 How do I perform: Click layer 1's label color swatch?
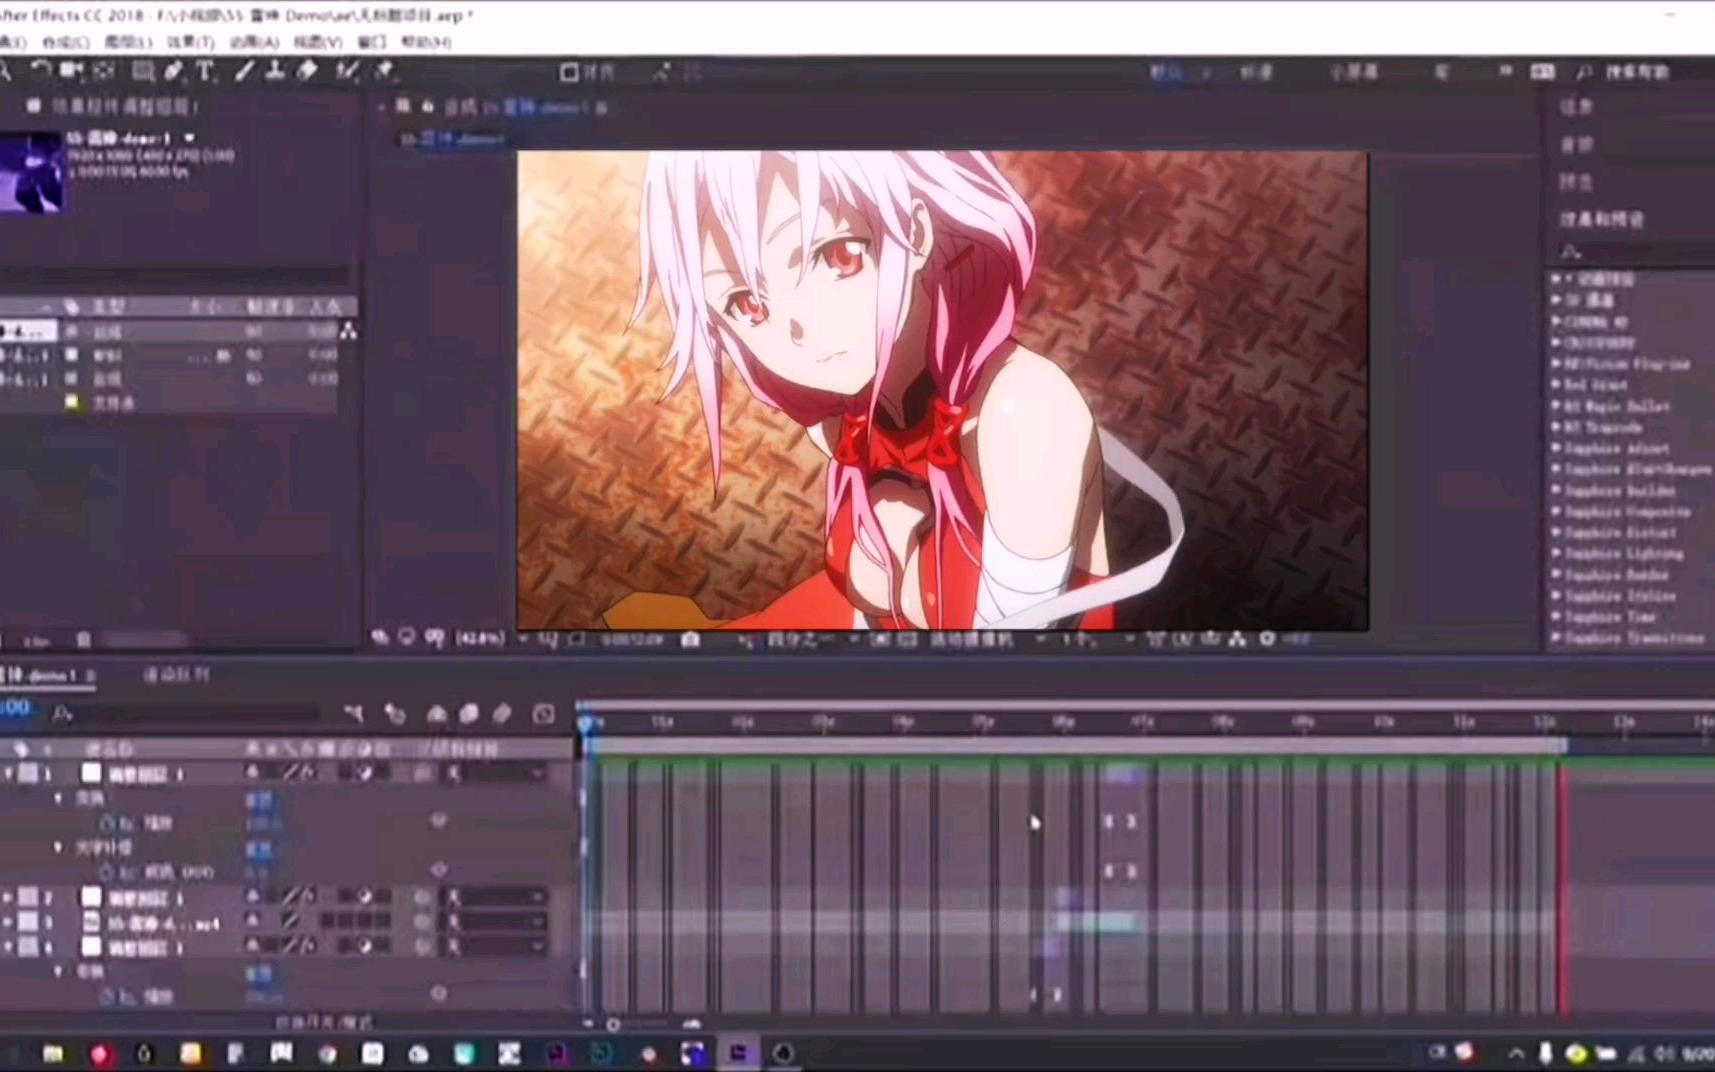click(29, 773)
